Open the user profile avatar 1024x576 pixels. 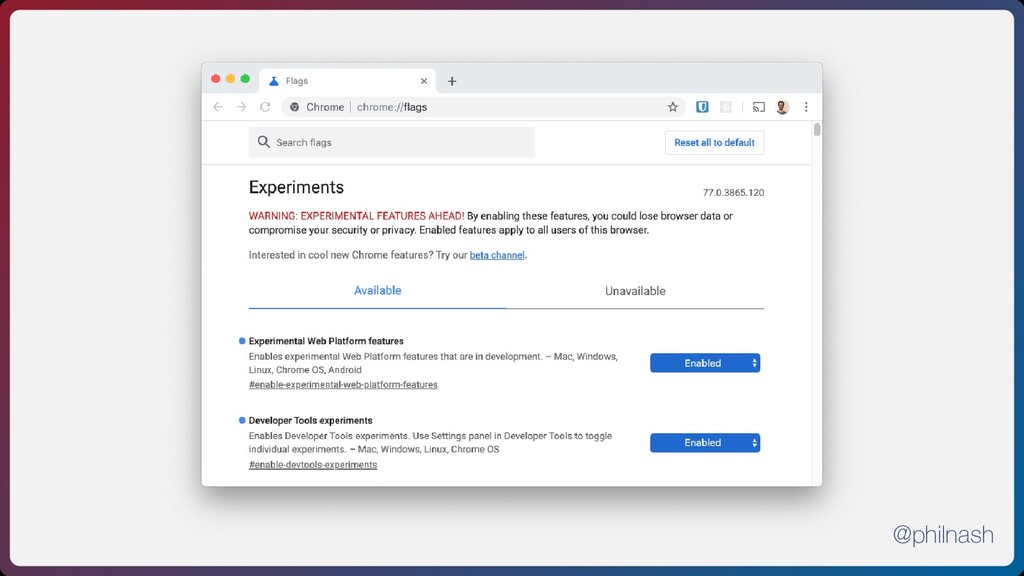point(782,107)
